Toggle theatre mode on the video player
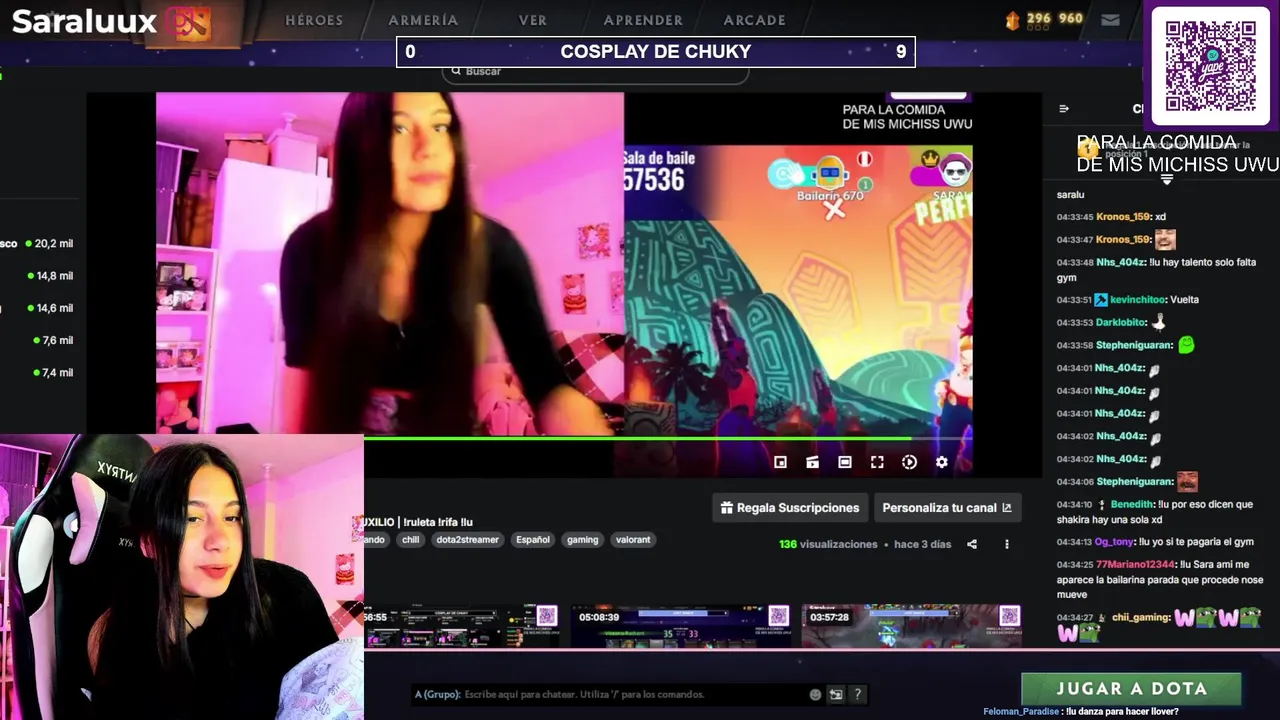This screenshot has width=1280, height=720. [x=845, y=462]
